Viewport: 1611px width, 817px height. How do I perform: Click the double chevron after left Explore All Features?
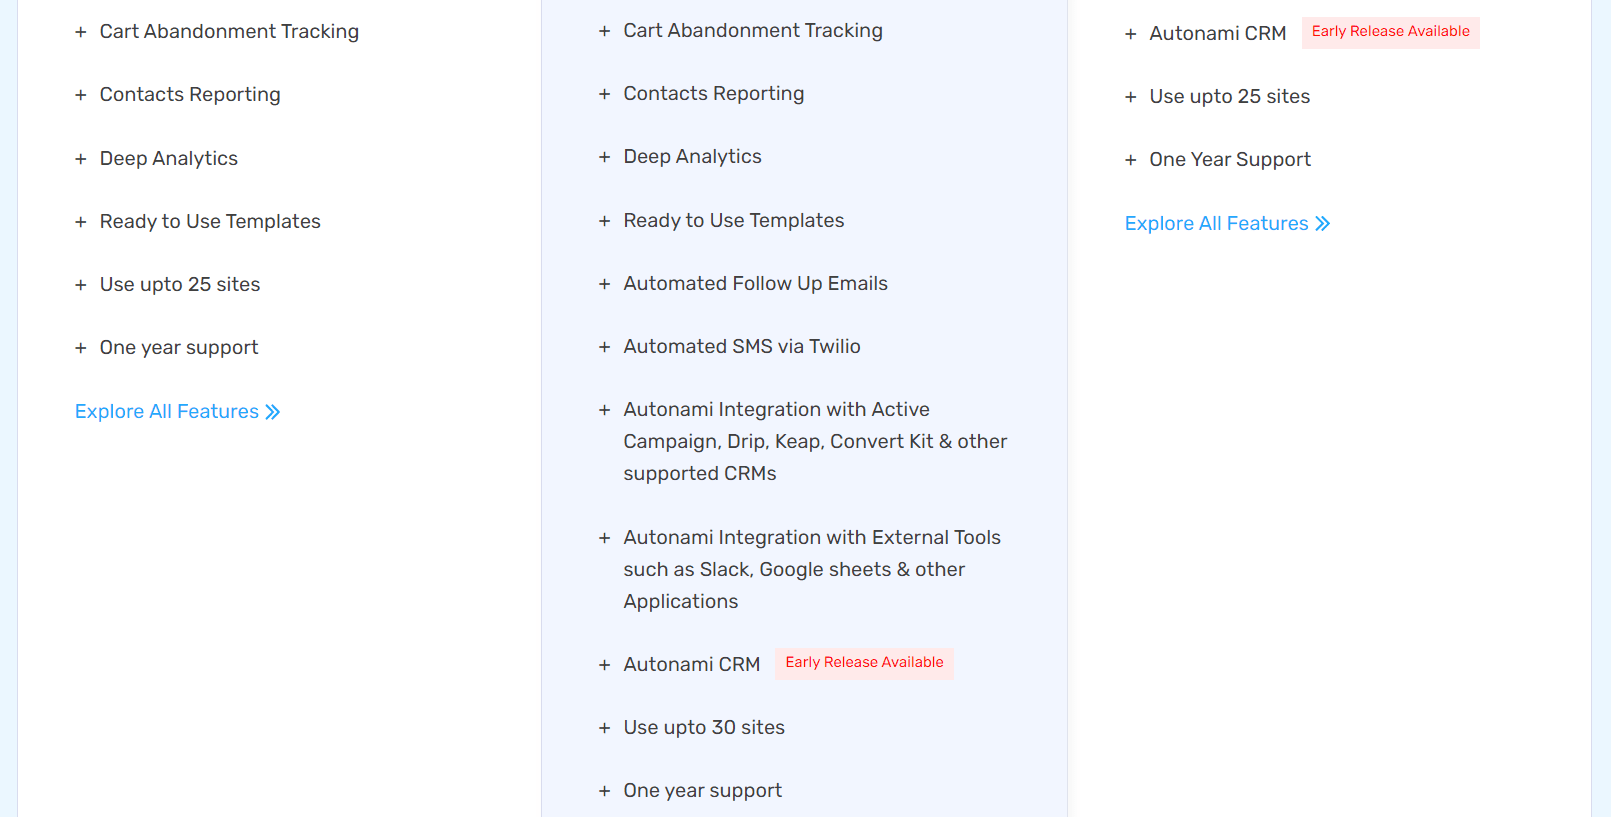273,412
